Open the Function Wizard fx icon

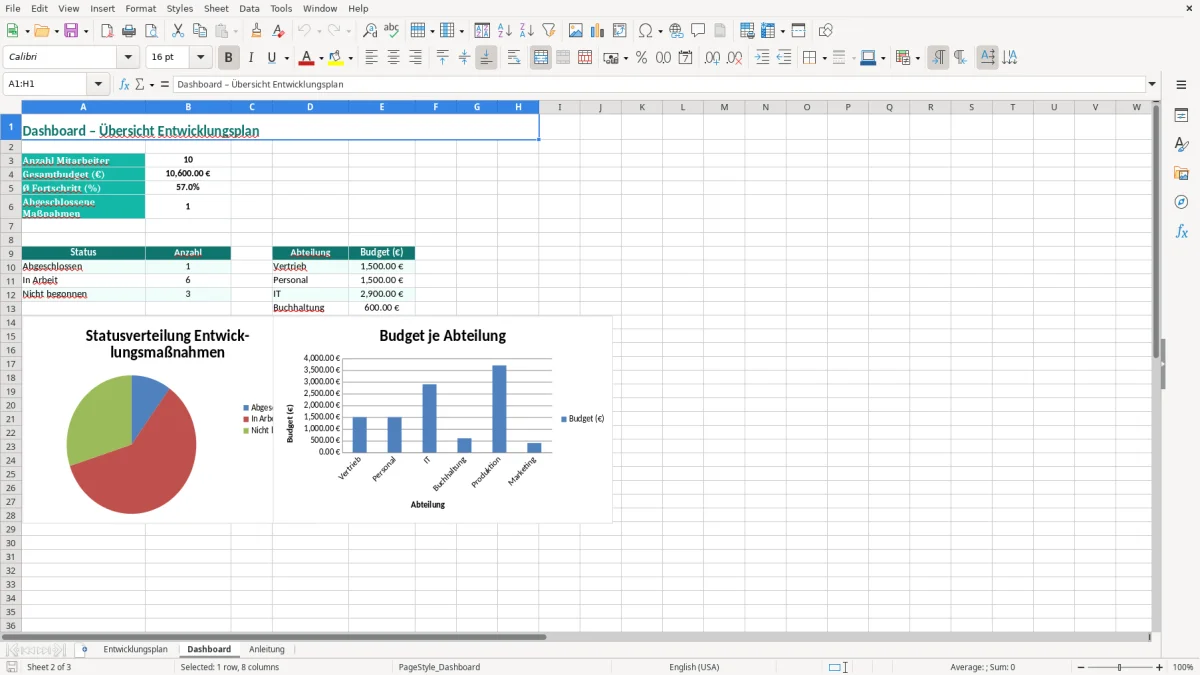click(124, 85)
